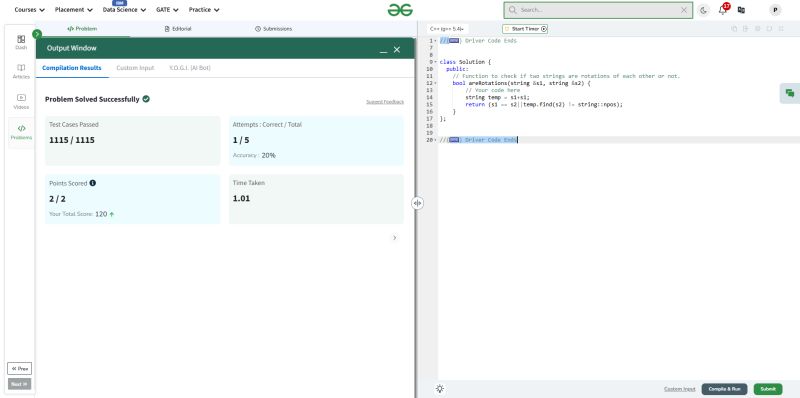Expand the Practice dropdown menu
Screen dimensions: 800x398
pyautogui.click(x=204, y=10)
